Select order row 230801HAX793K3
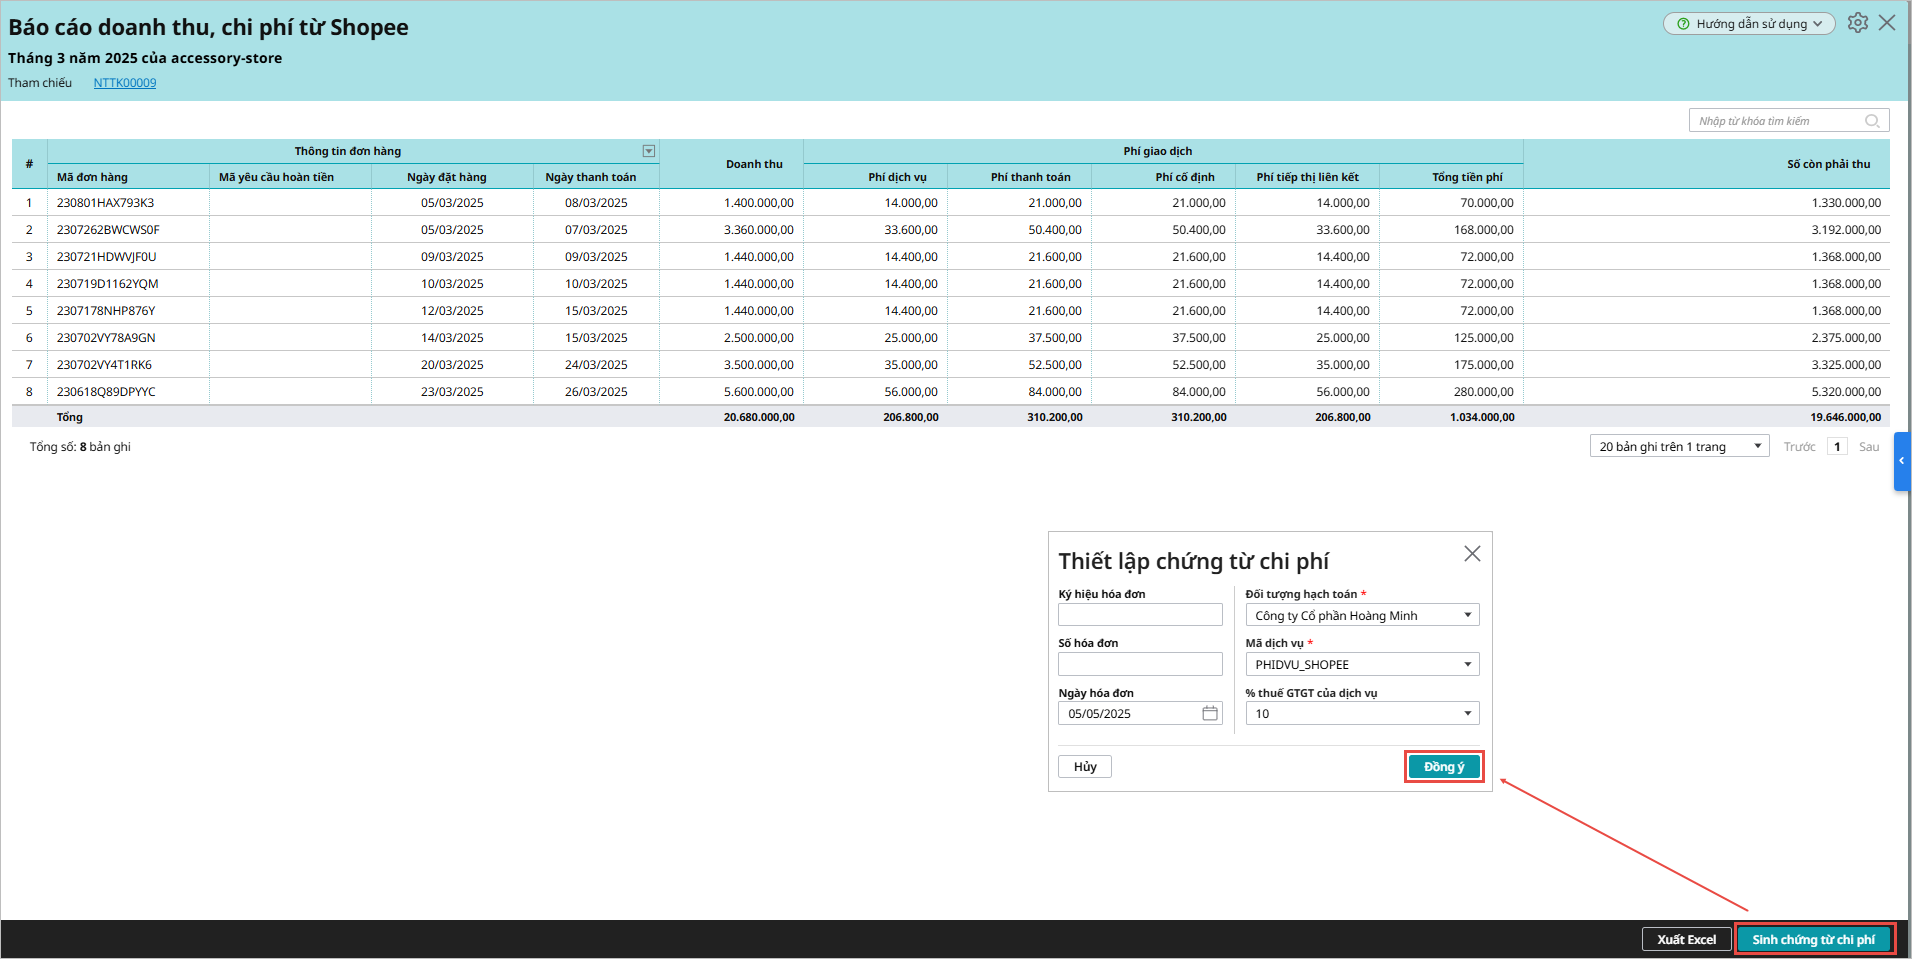 tap(106, 203)
